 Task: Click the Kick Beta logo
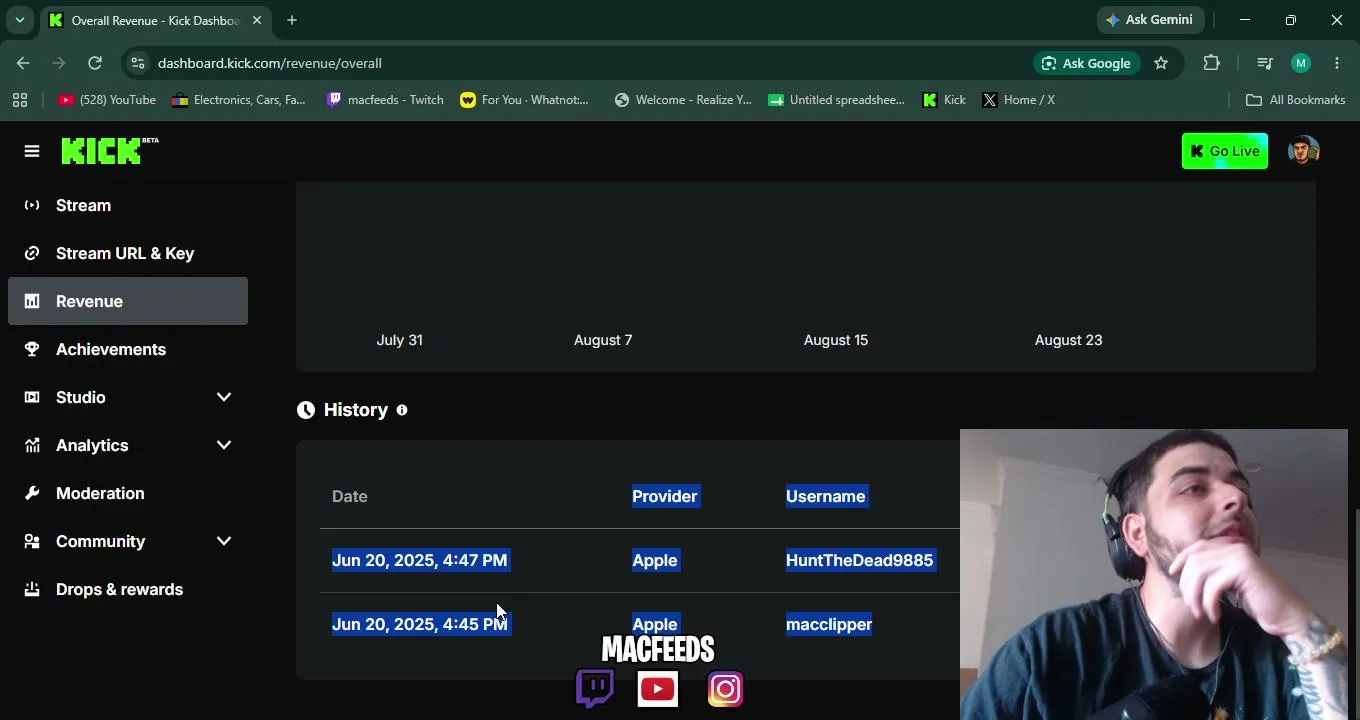[x=110, y=151]
